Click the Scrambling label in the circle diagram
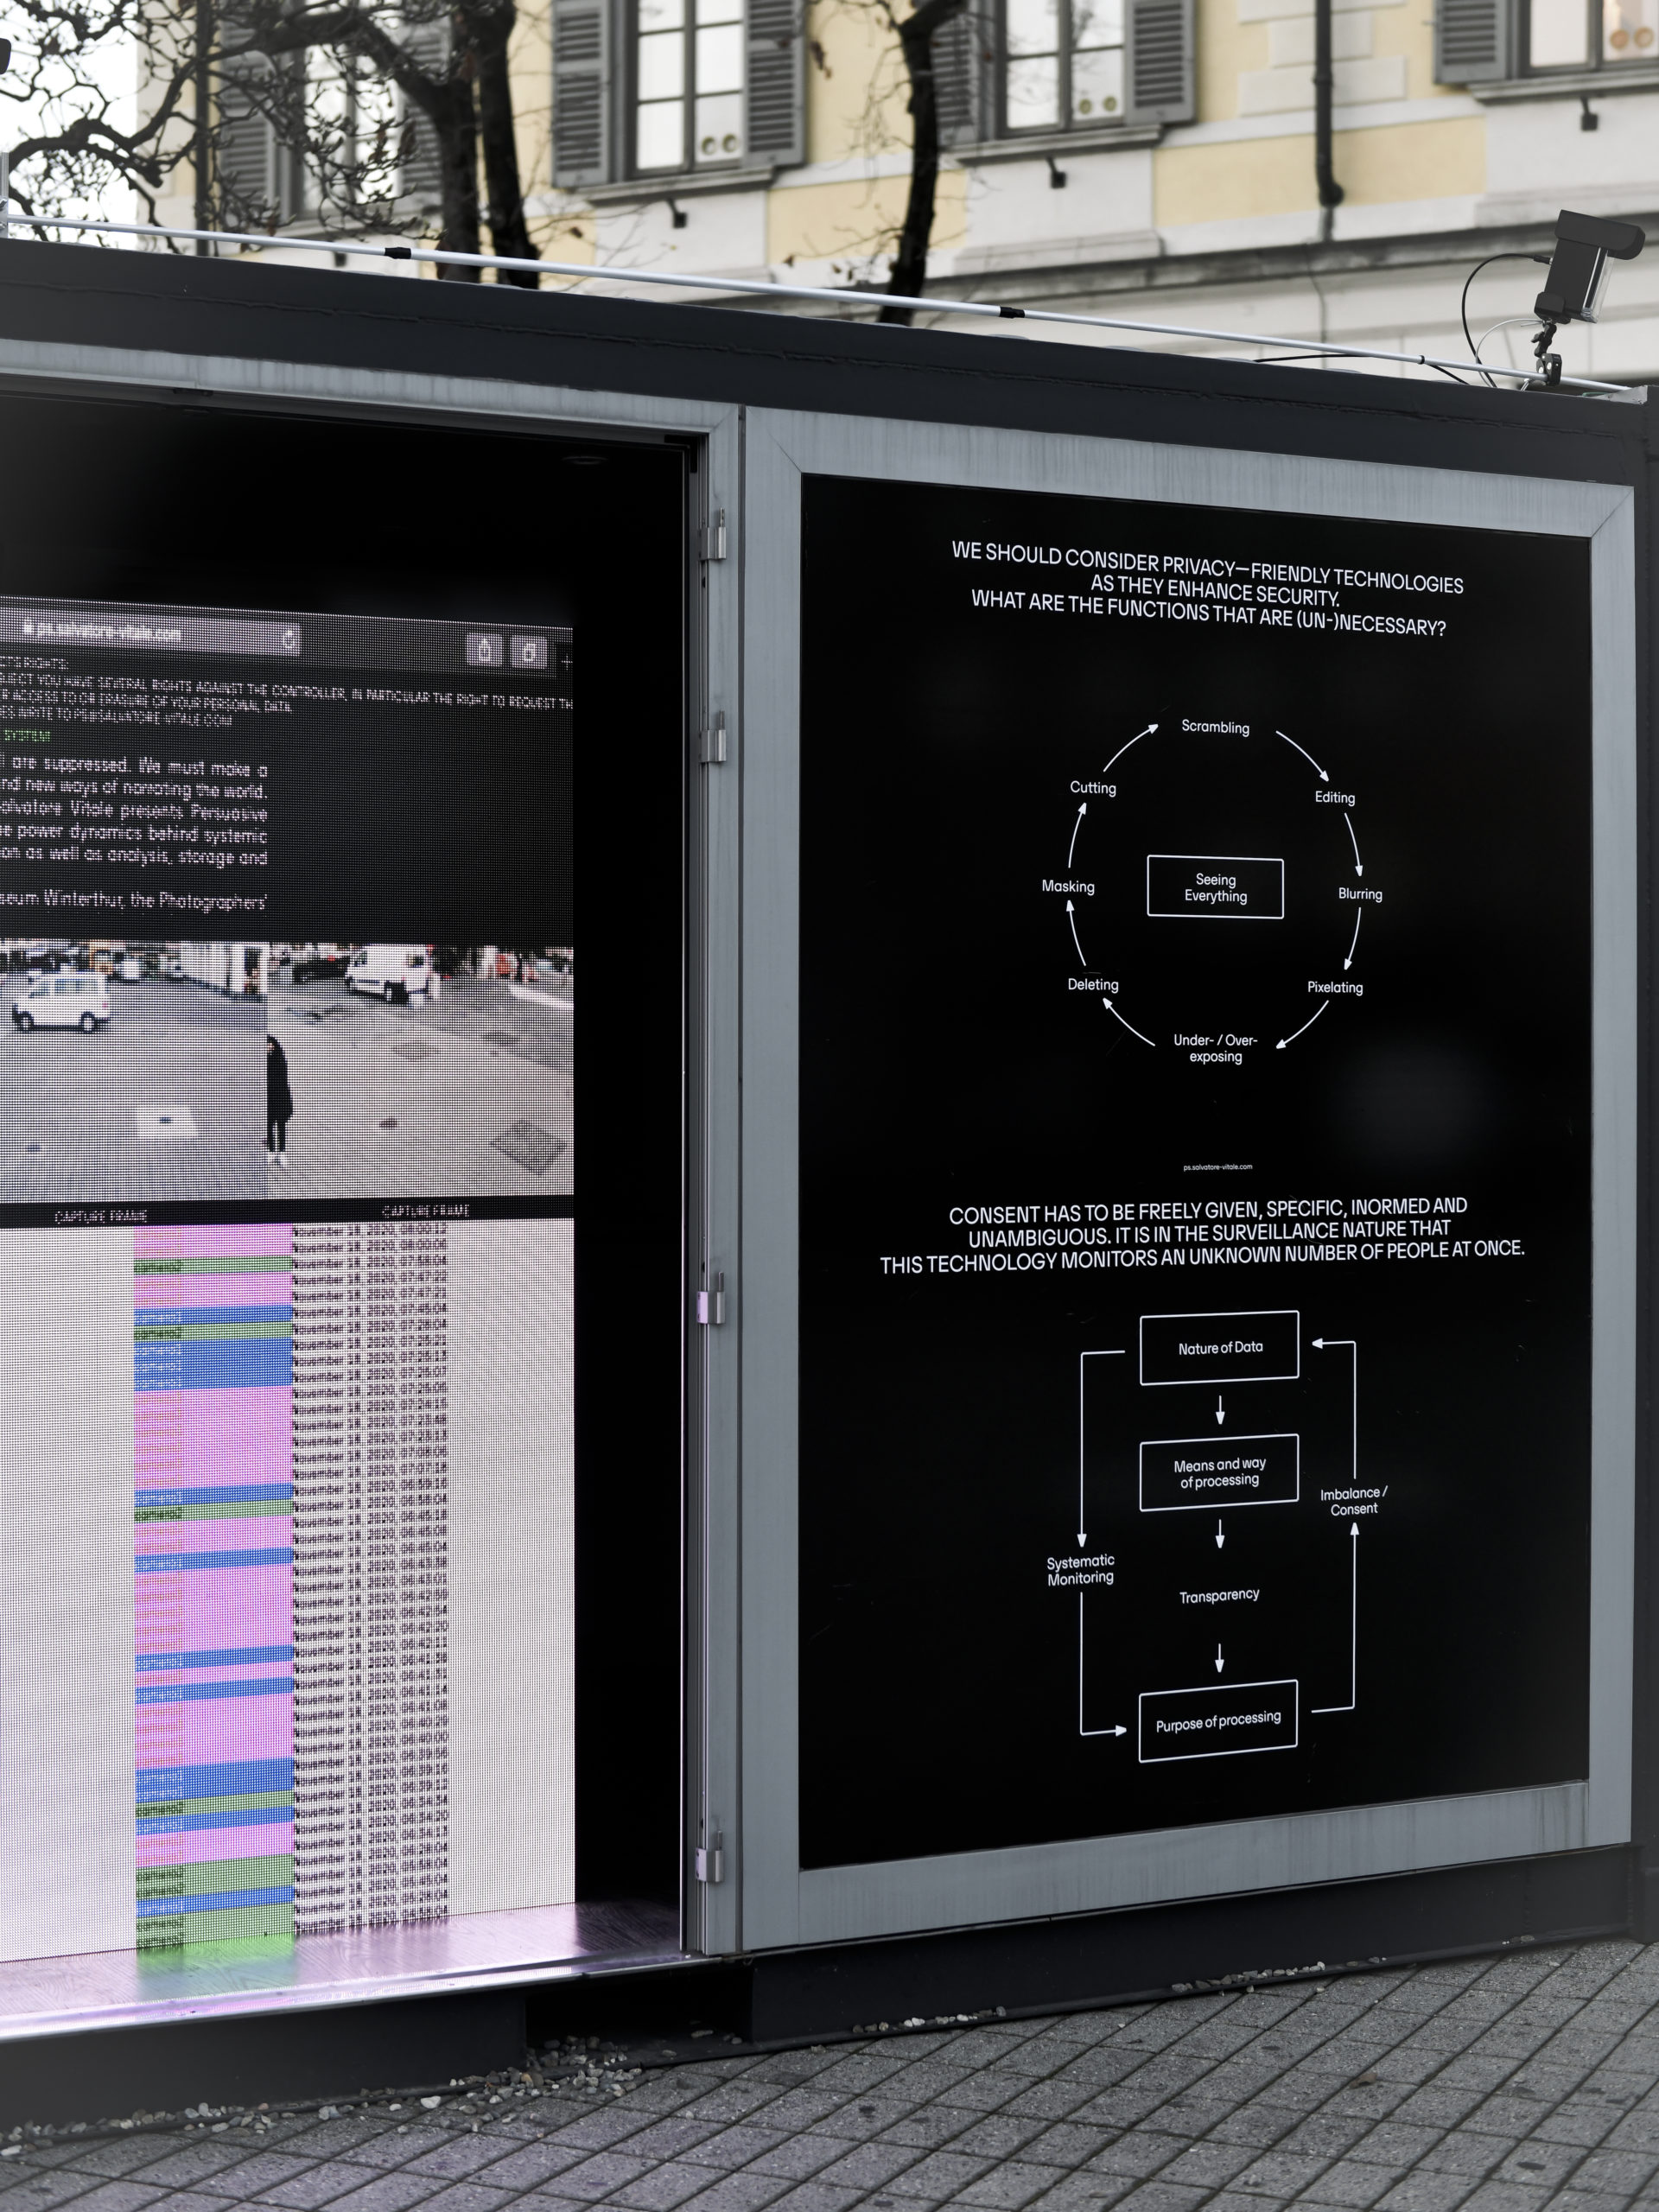This screenshot has width=1659, height=2212. [x=1215, y=727]
